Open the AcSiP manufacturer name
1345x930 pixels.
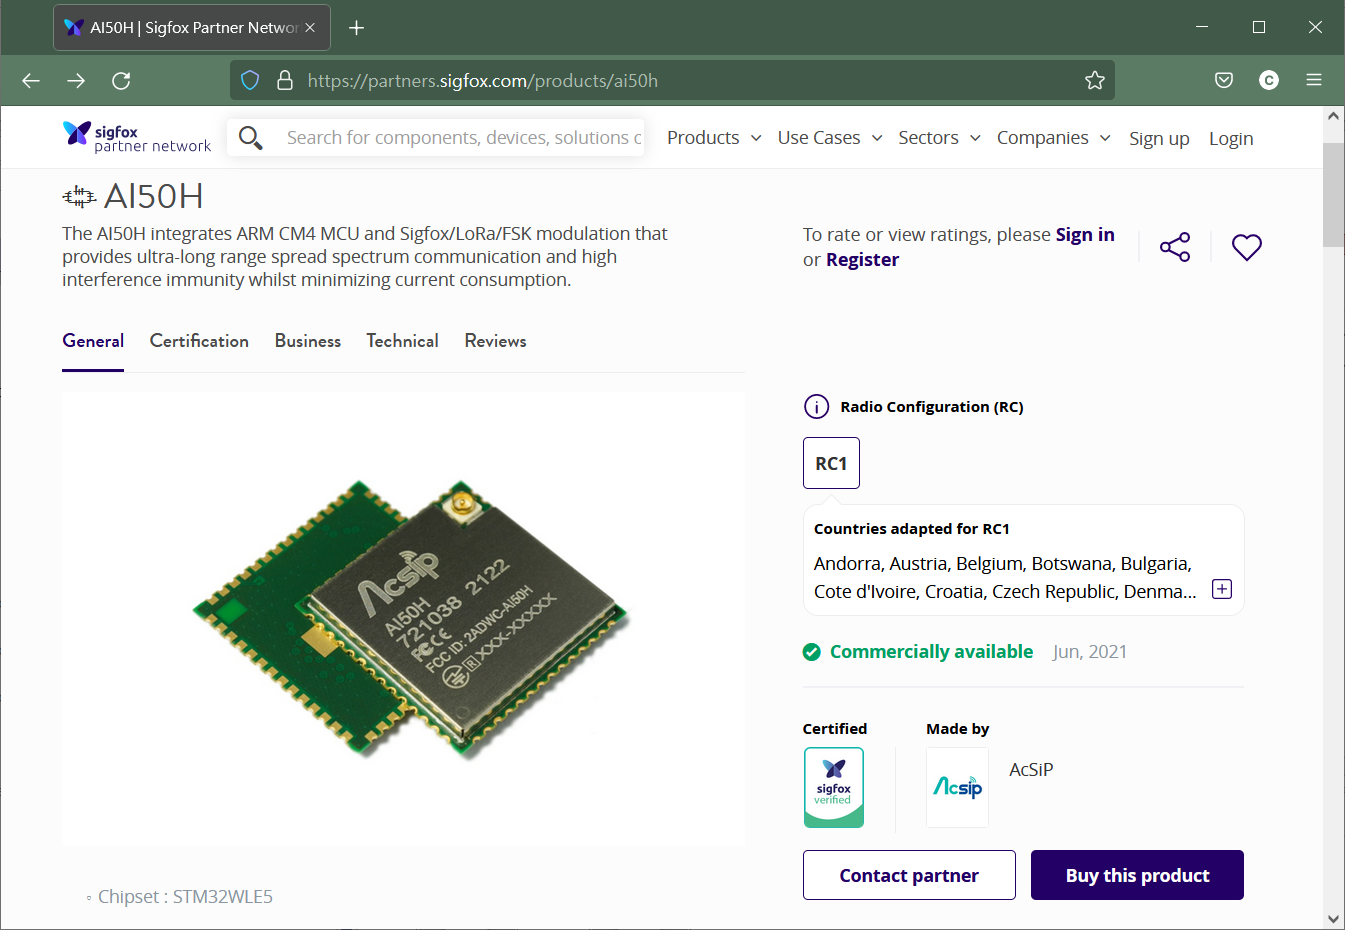[x=1031, y=770]
